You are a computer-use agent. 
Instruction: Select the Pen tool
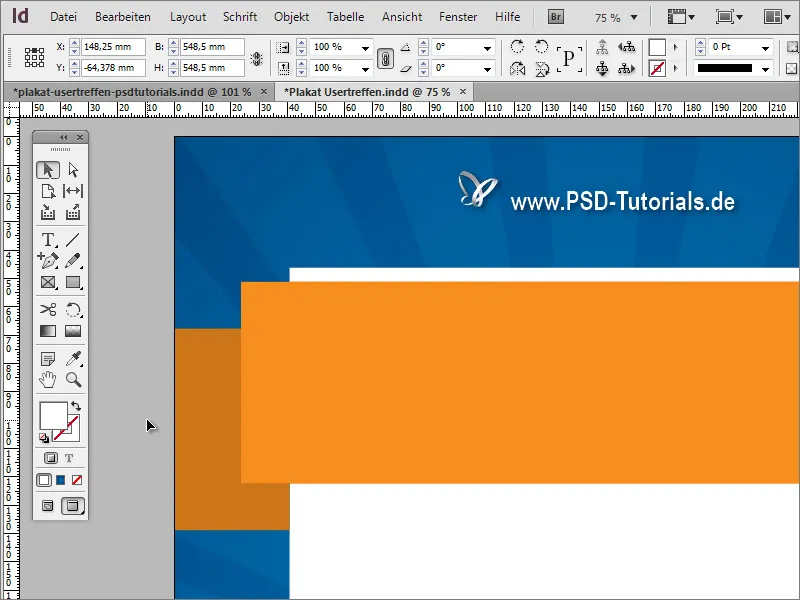(x=48, y=261)
